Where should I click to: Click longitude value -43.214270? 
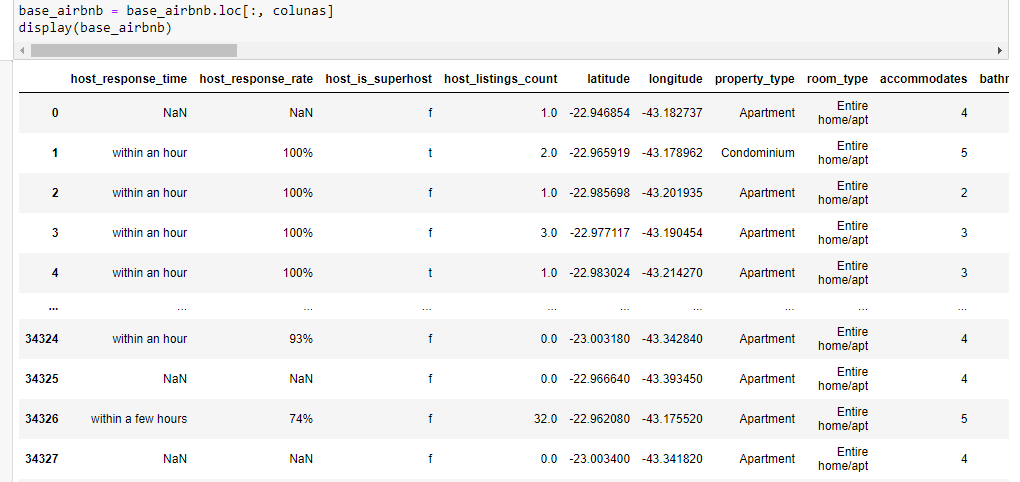click(672, 273)
